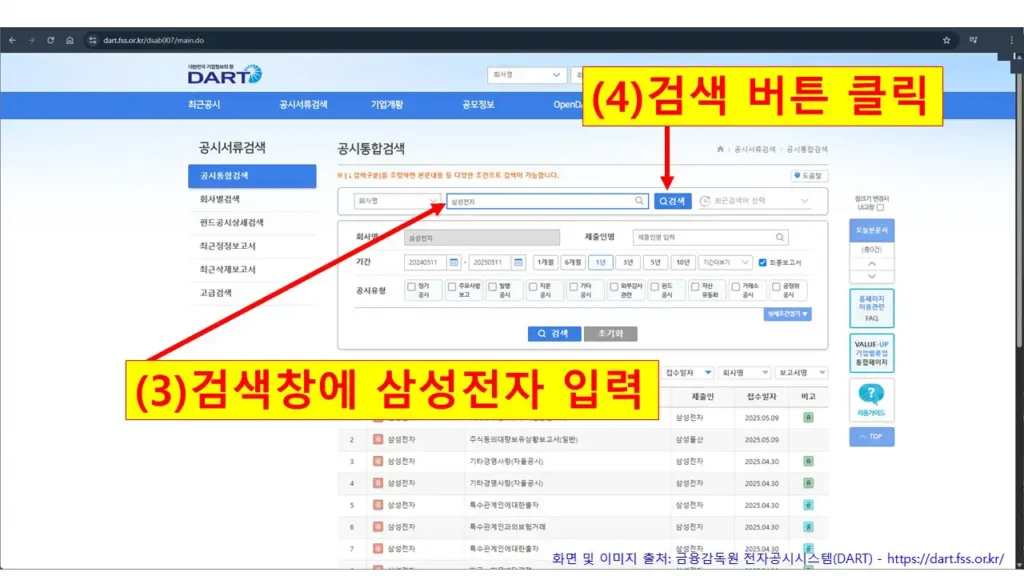Click the 제출인명 입력 field
Screen dimensions: 1024x576
pyautogui.click(x=711, y=238)
